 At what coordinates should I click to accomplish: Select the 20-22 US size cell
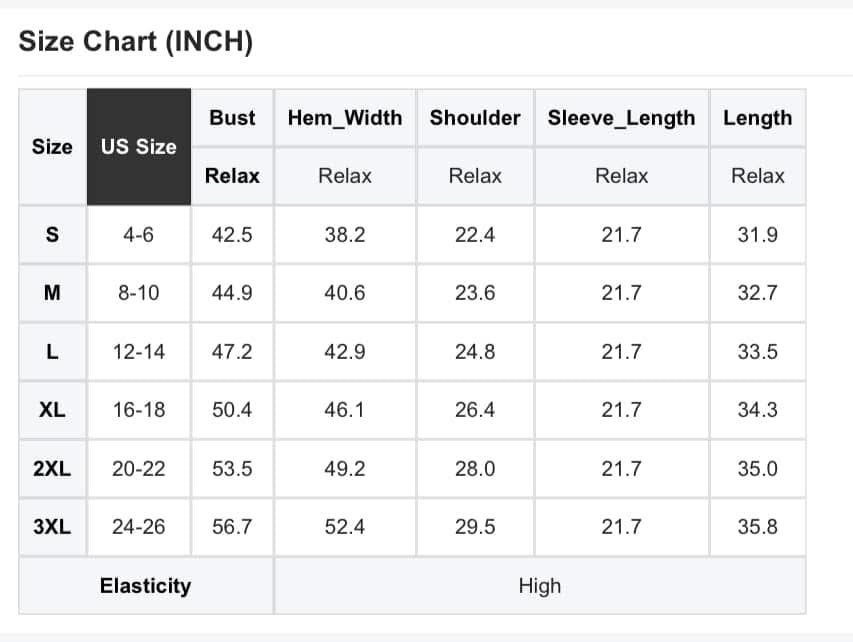click(x=139, y=469)
